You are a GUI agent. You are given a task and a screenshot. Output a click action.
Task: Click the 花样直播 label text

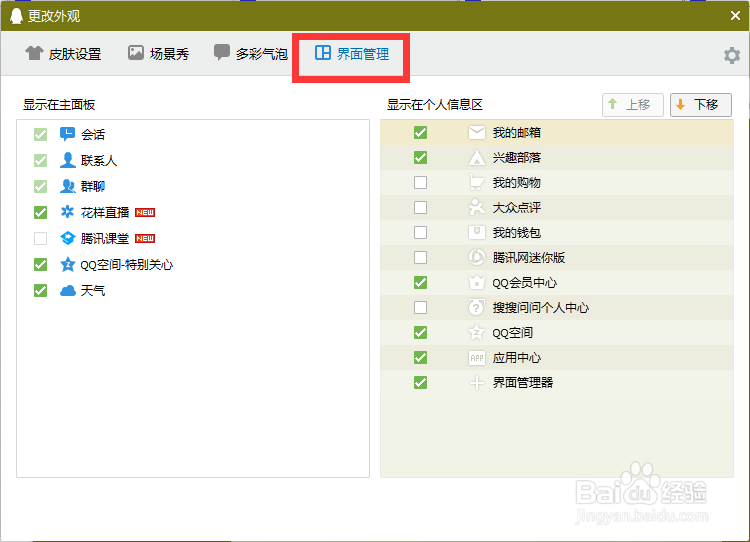coord(105,212)
